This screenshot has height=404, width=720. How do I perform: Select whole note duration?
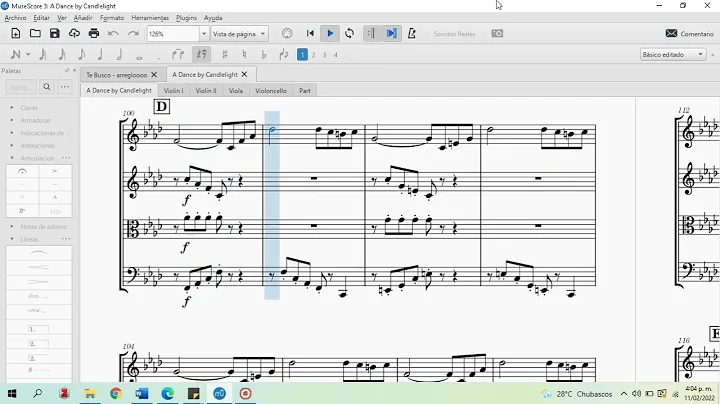[x=139, y=56]
